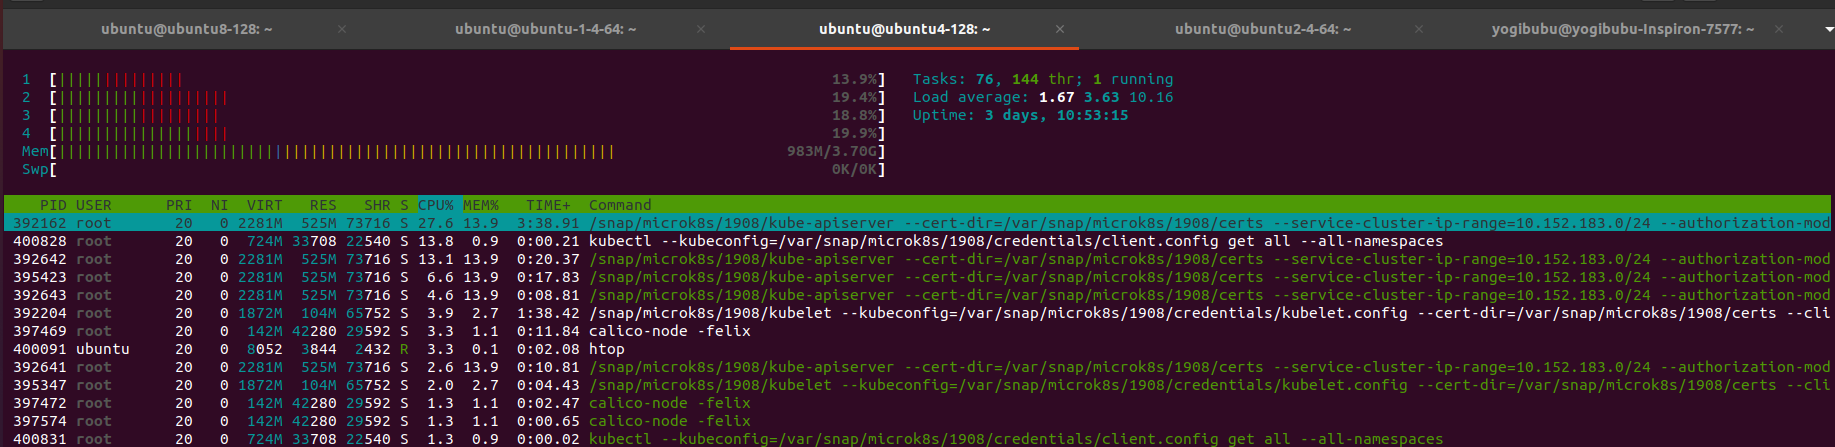Select calico-node row PID 397469
Viewport: 1835px width, 447px height.
coord(917,331)
